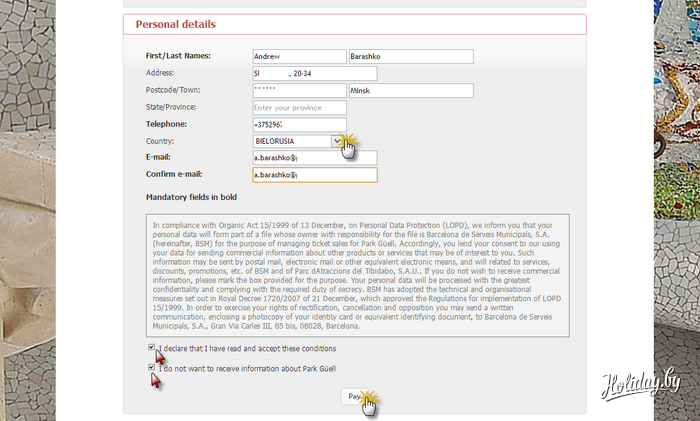Click the Postcode input field
This screenshot has height=421, width=700.
coord(297,91)
